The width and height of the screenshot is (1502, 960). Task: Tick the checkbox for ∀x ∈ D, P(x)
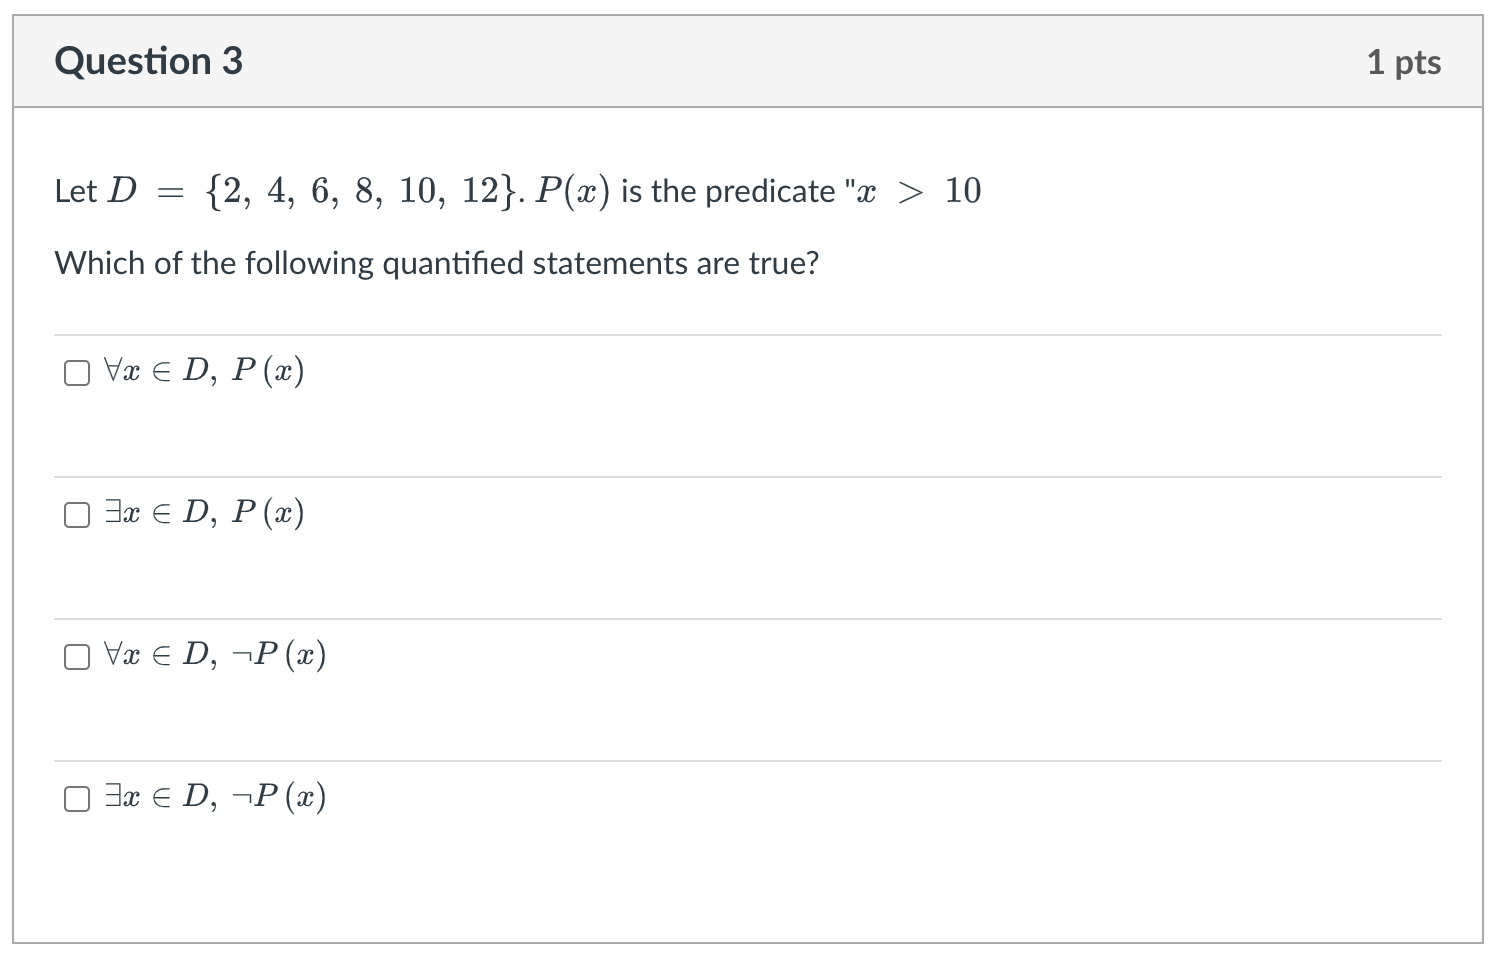pyautogui.click(x=77, y=373)
